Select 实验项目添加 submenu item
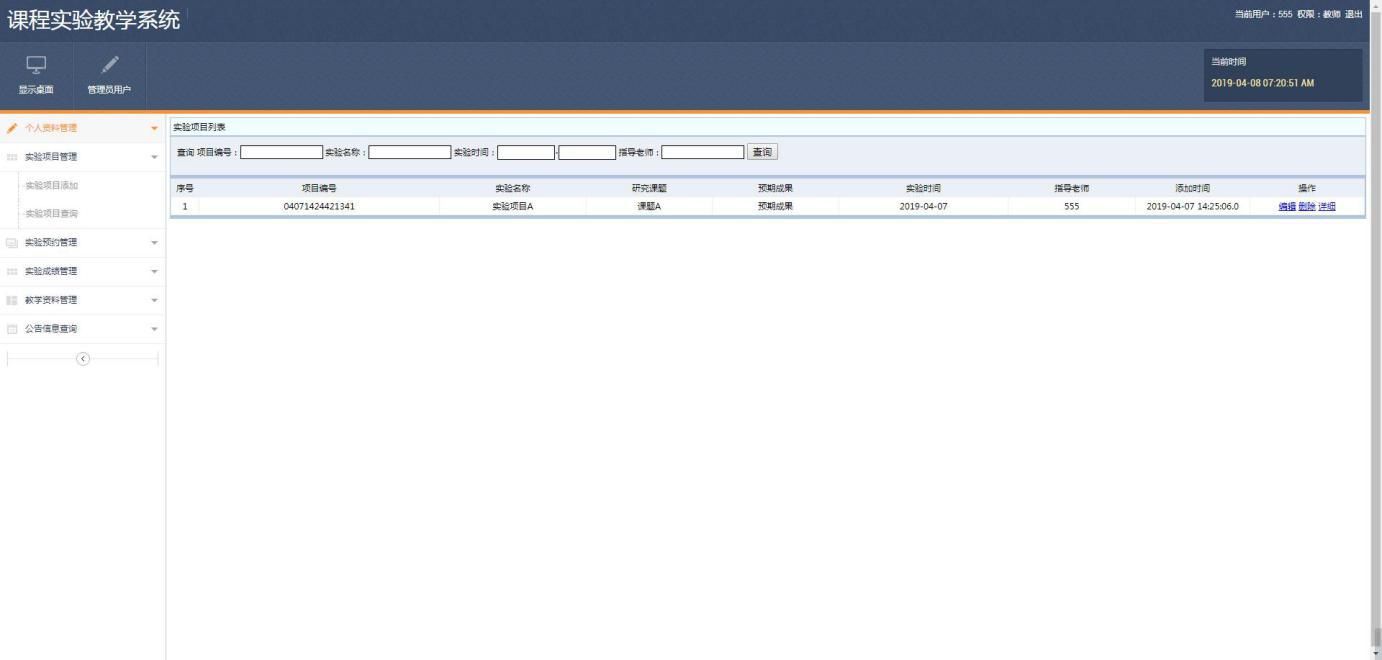 click(x=52, y=186)
